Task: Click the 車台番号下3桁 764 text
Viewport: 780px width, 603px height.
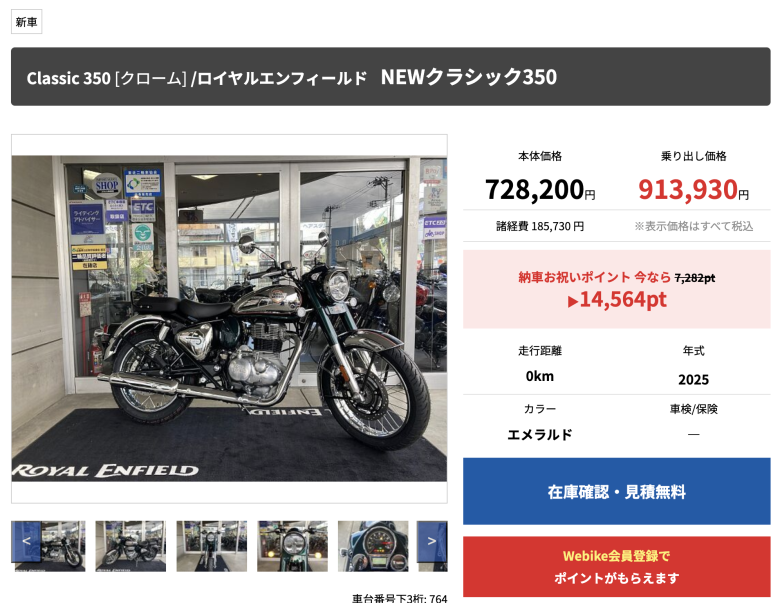Action: coord(400,598)
